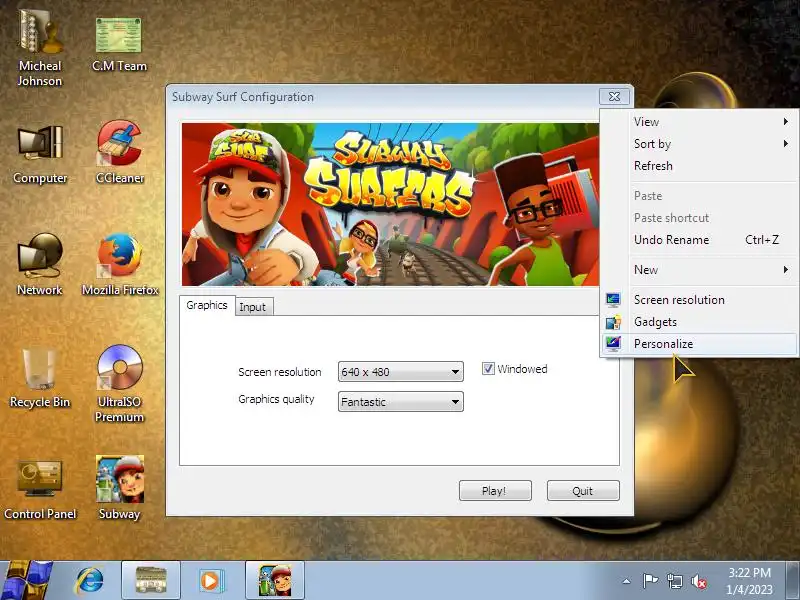Click the Subway Surfers banner image

tap(390, 204)
